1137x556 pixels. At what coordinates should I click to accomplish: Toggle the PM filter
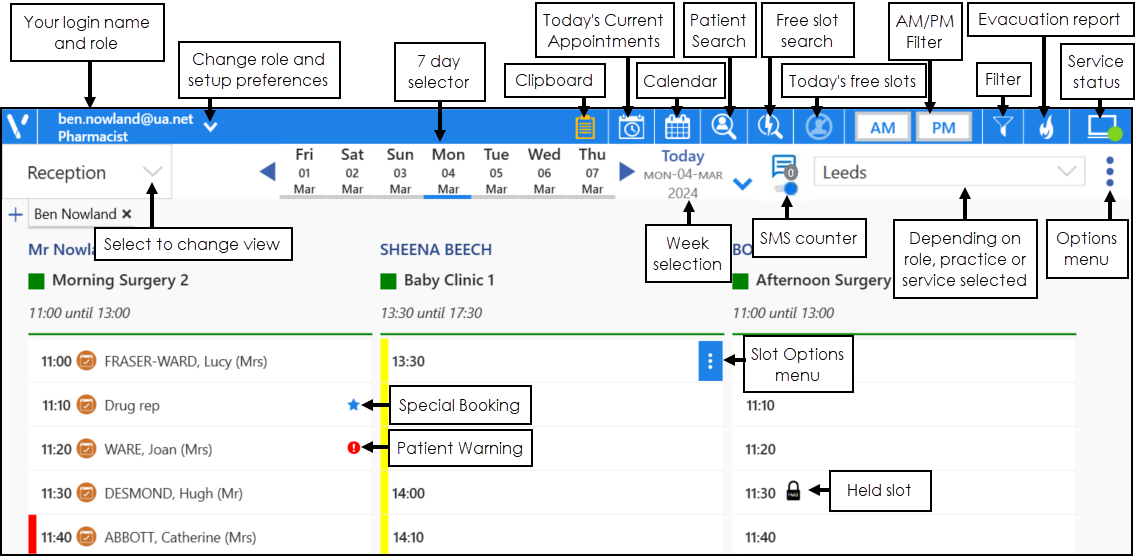coord(943,128)
